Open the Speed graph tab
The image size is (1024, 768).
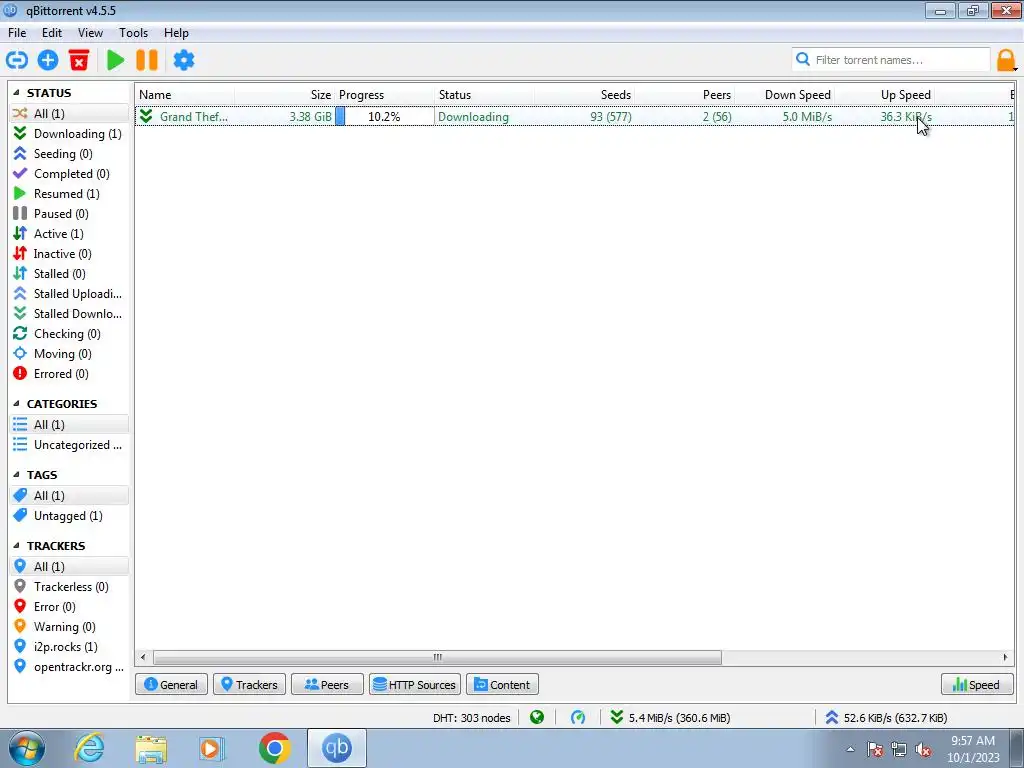(977, 684)
